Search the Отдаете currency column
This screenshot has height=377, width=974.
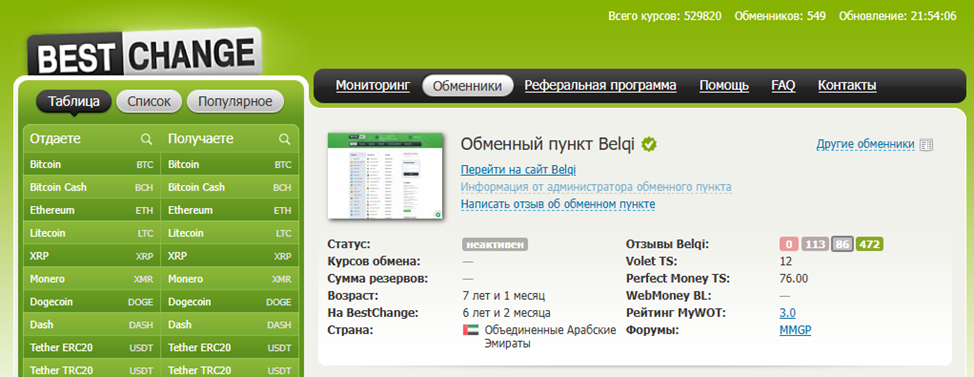[147, 139]
